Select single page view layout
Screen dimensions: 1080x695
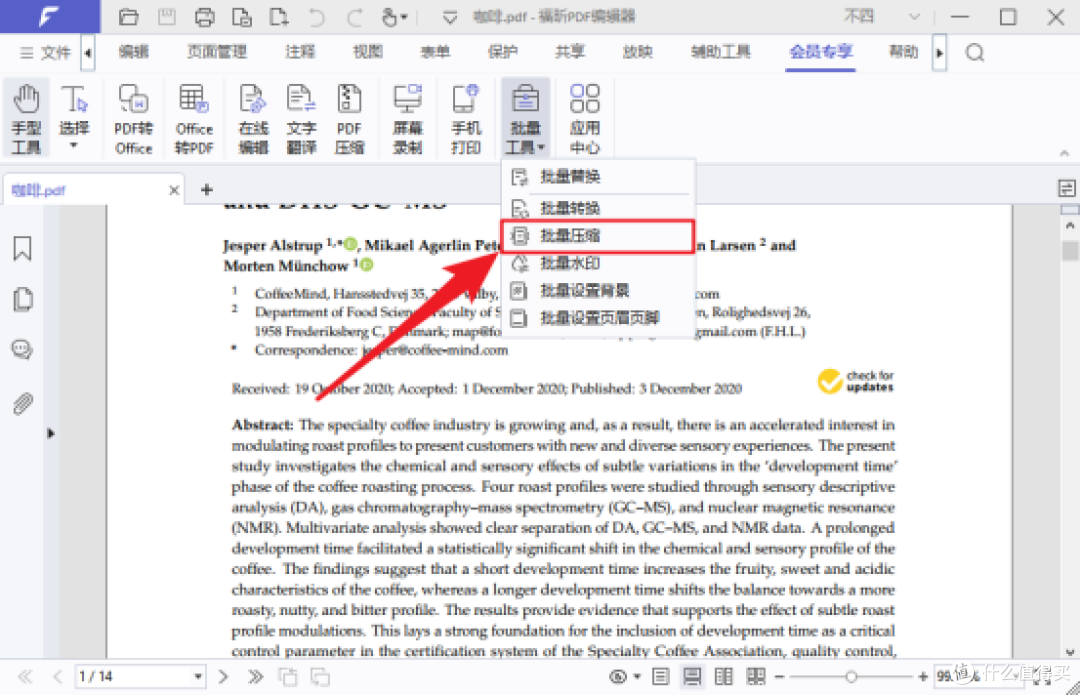point(660,677)
